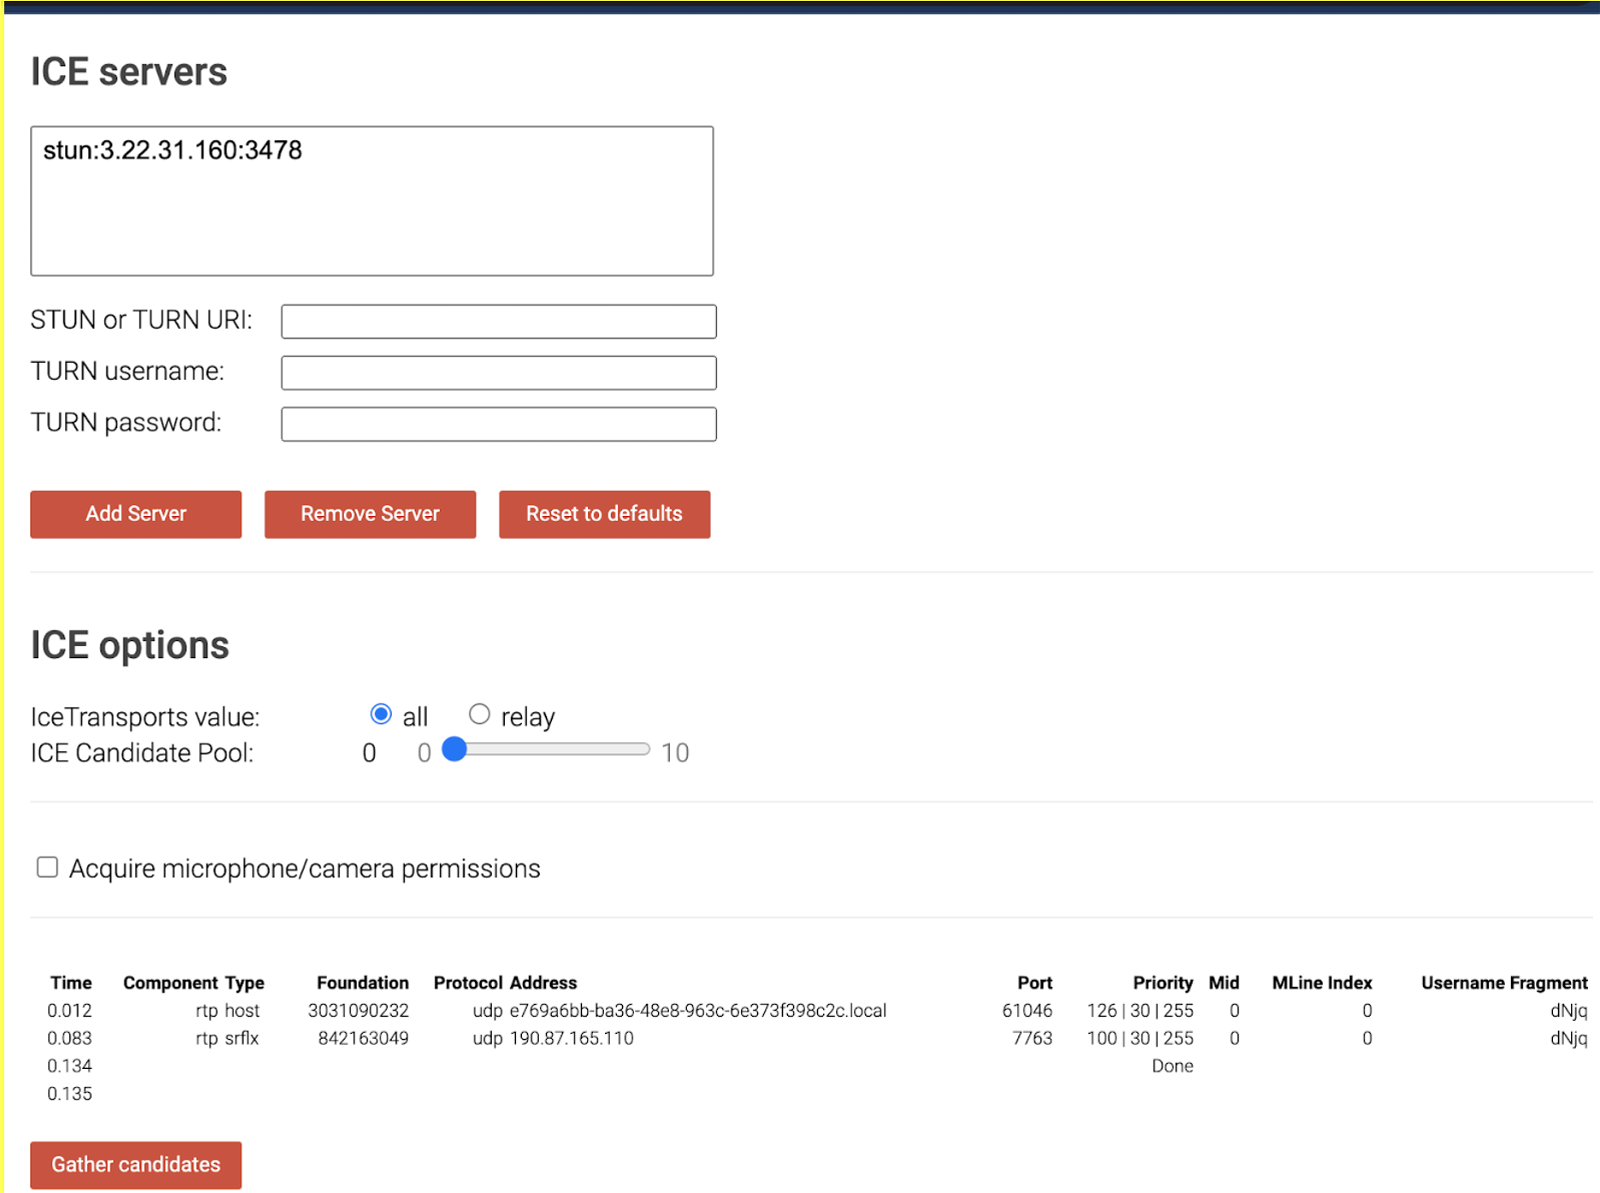Select the stun:3.22.31.160:3478 server entry
Screen dimensions: 1600x1193
click(x=172, y=150)
